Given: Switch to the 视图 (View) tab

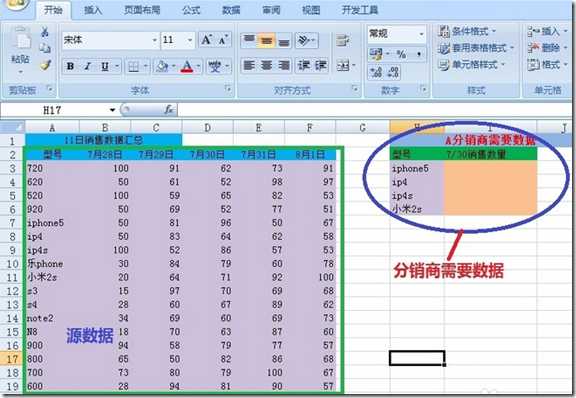Looking at the screenshot, I should point(311,10).
